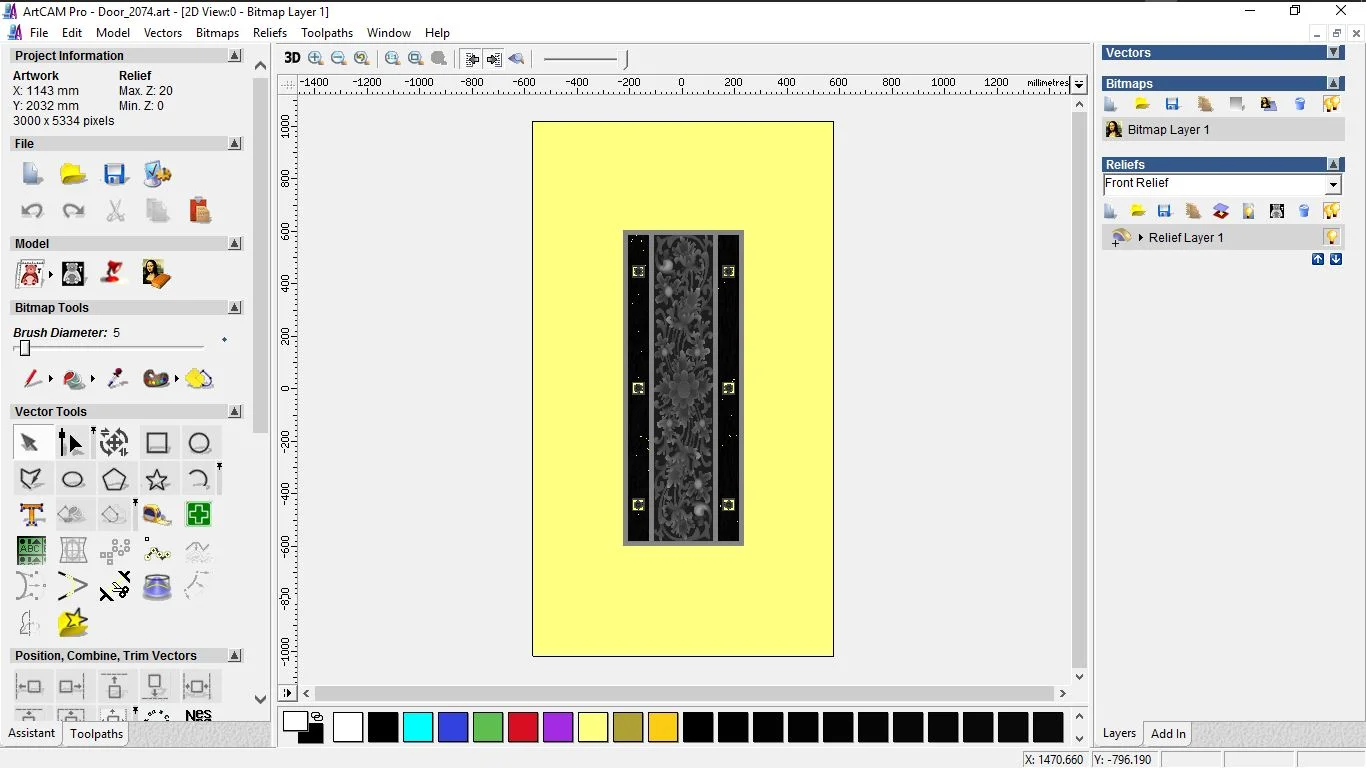This screenshot has height=768, width=1366.
Task: Choose the Create Text vector tool
Action: coord(31,514)
